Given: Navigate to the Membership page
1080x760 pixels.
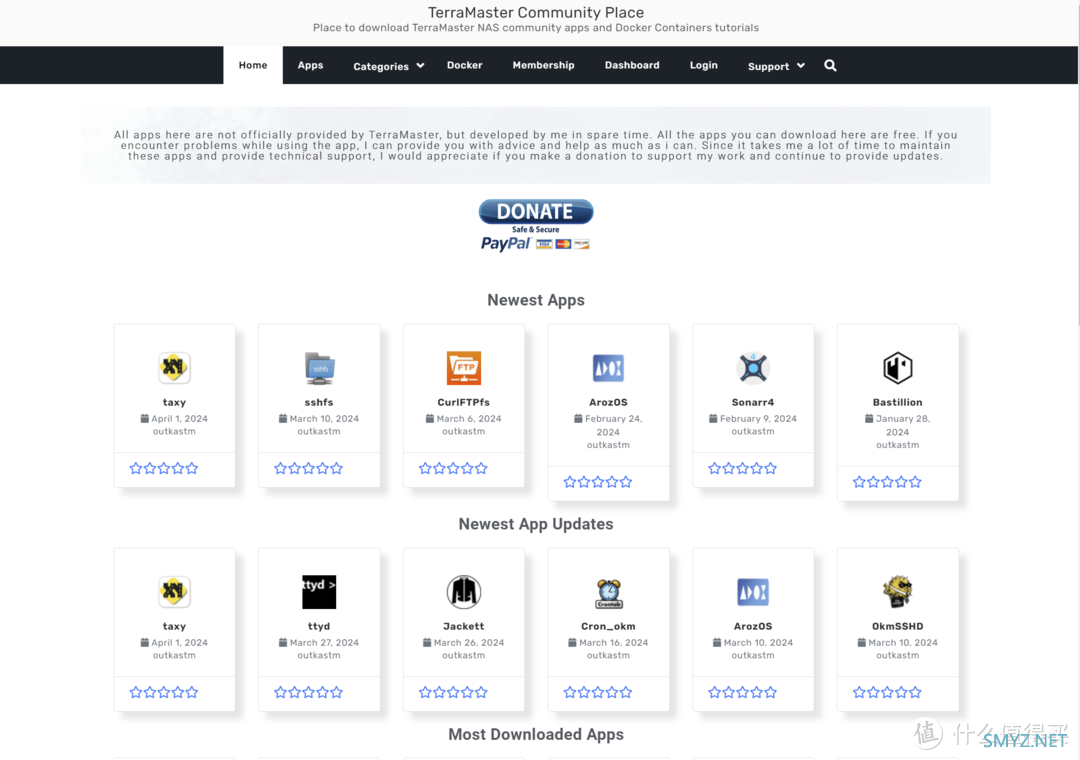Looking at the screenshot, I should tap(543, 65).
